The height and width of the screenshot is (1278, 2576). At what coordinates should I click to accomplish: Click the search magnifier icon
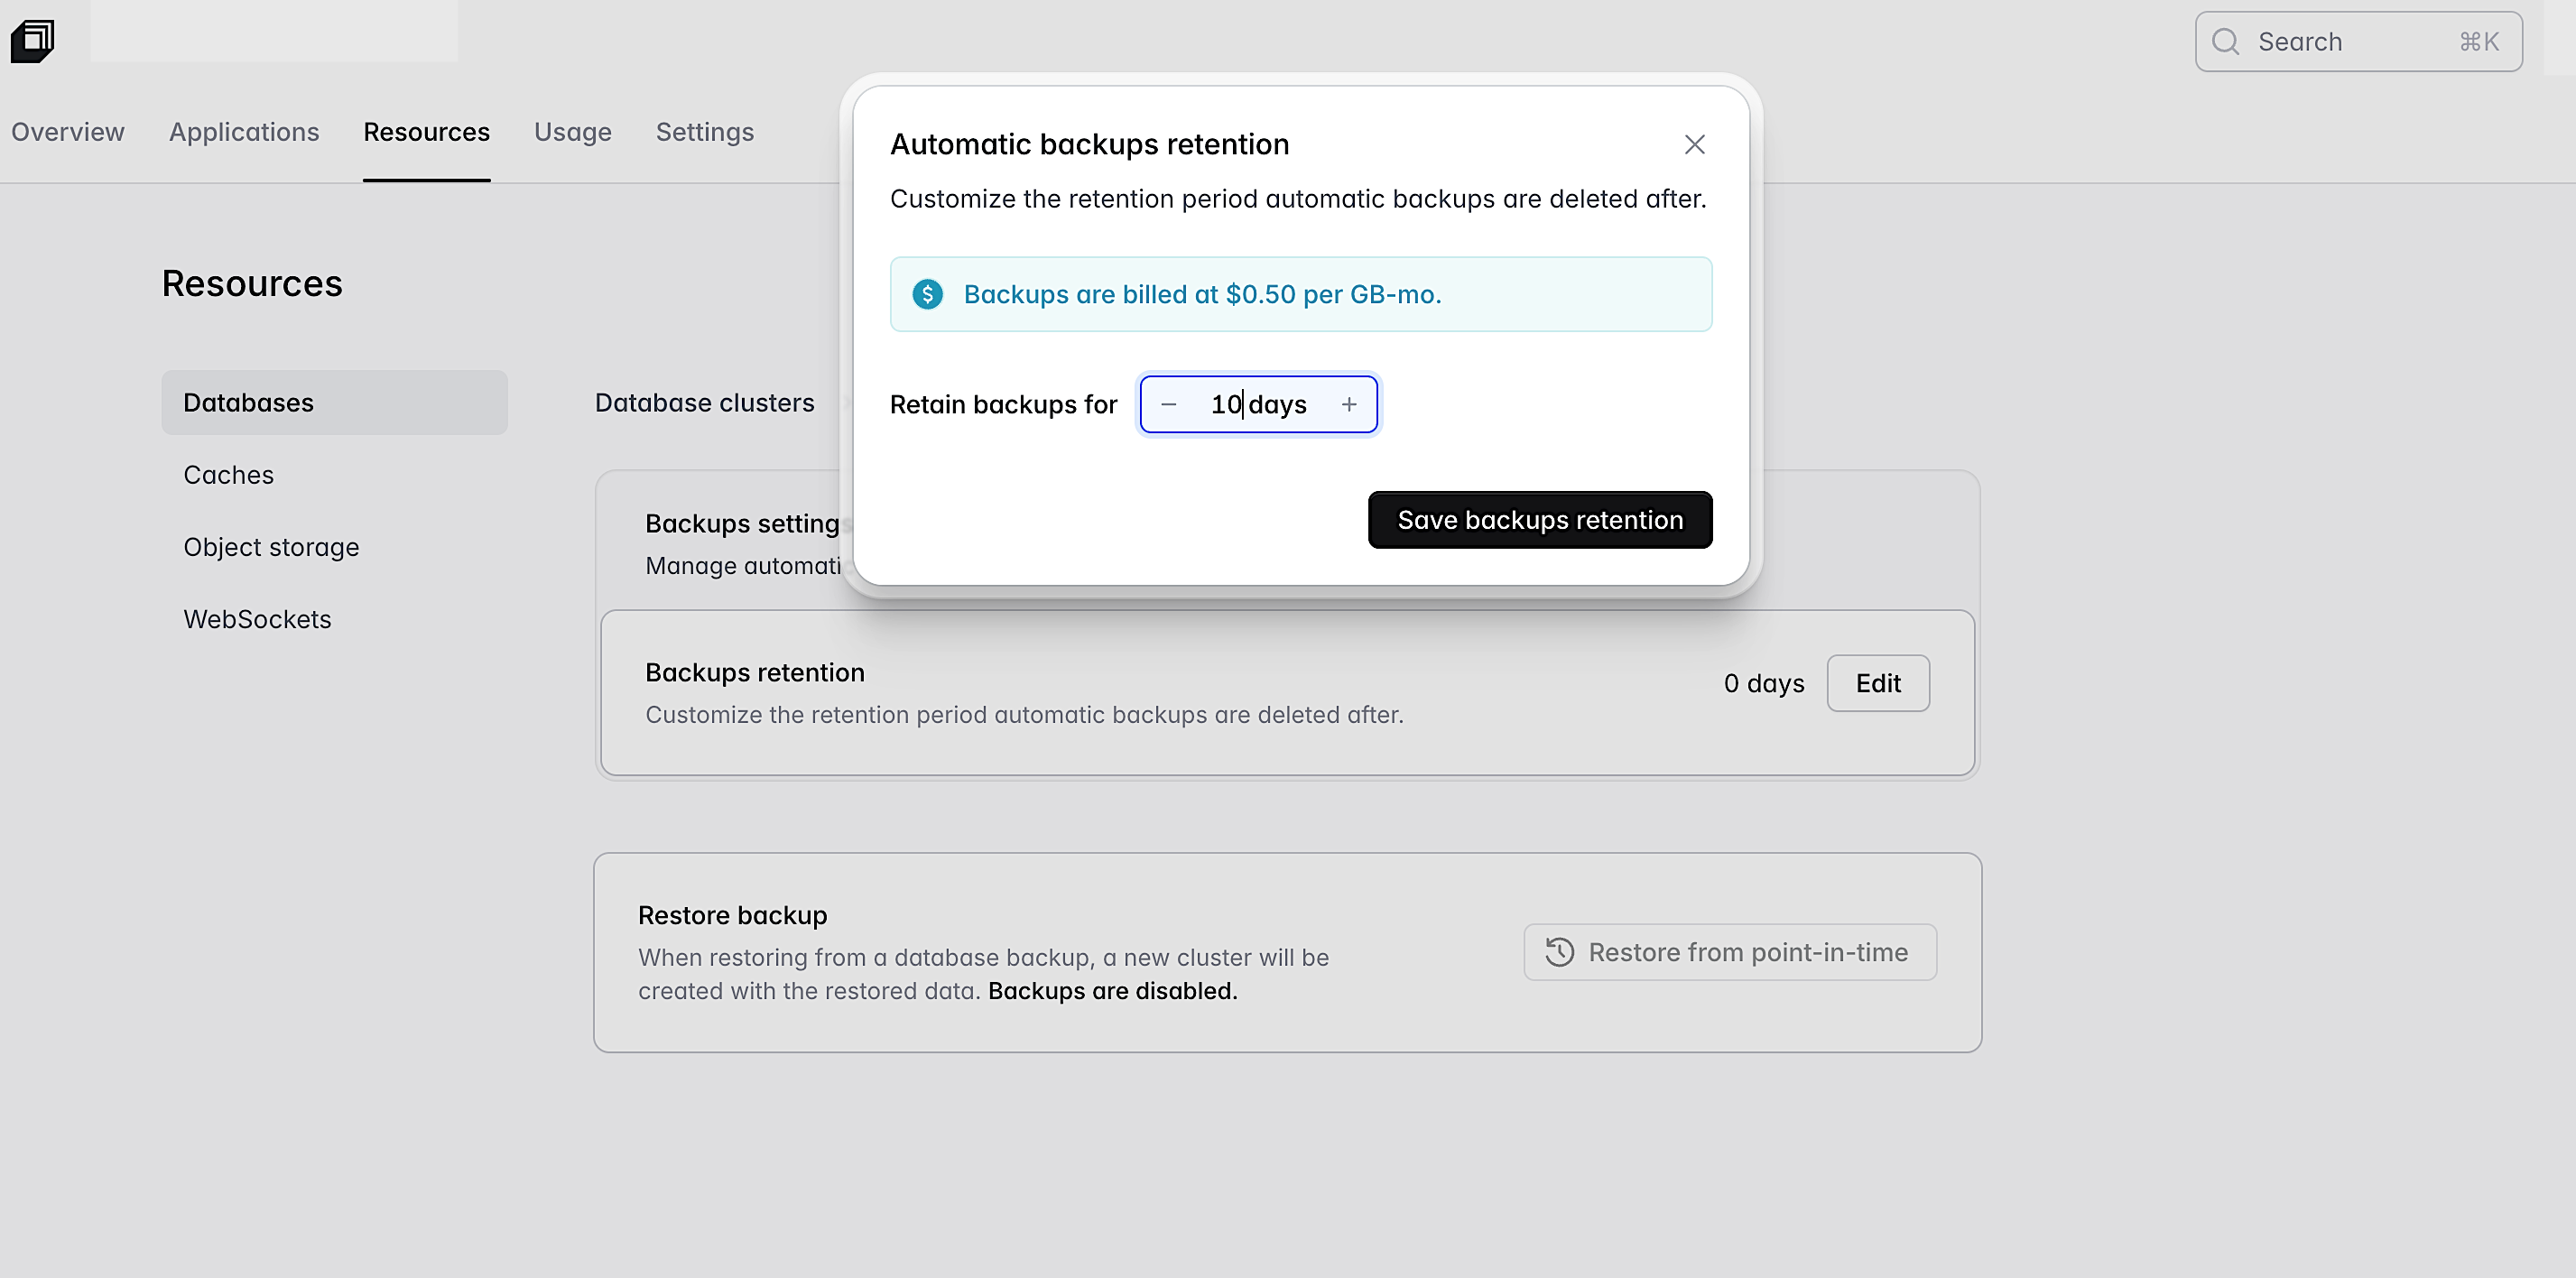tap(2225, 42)
